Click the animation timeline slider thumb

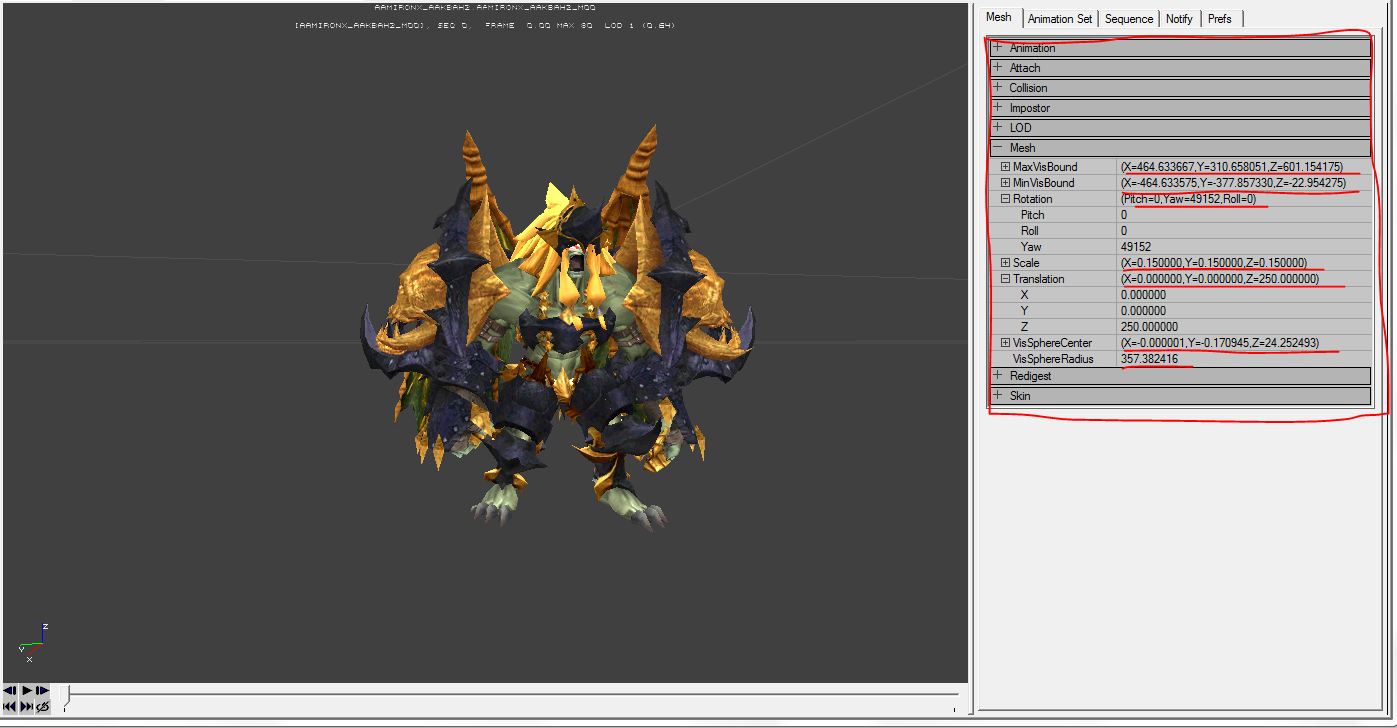pyautogui.click(x=66, y=696)
